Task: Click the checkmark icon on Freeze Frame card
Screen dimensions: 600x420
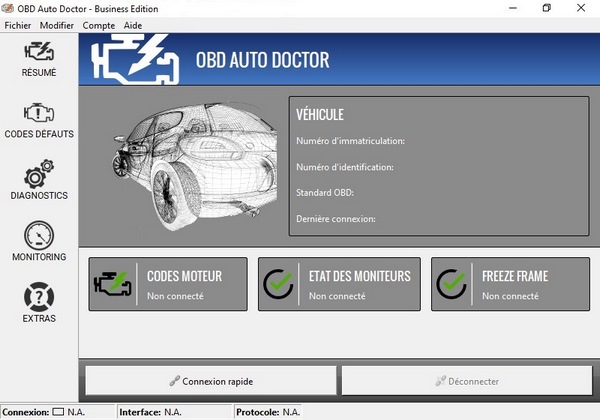Action: coord(452,284)
